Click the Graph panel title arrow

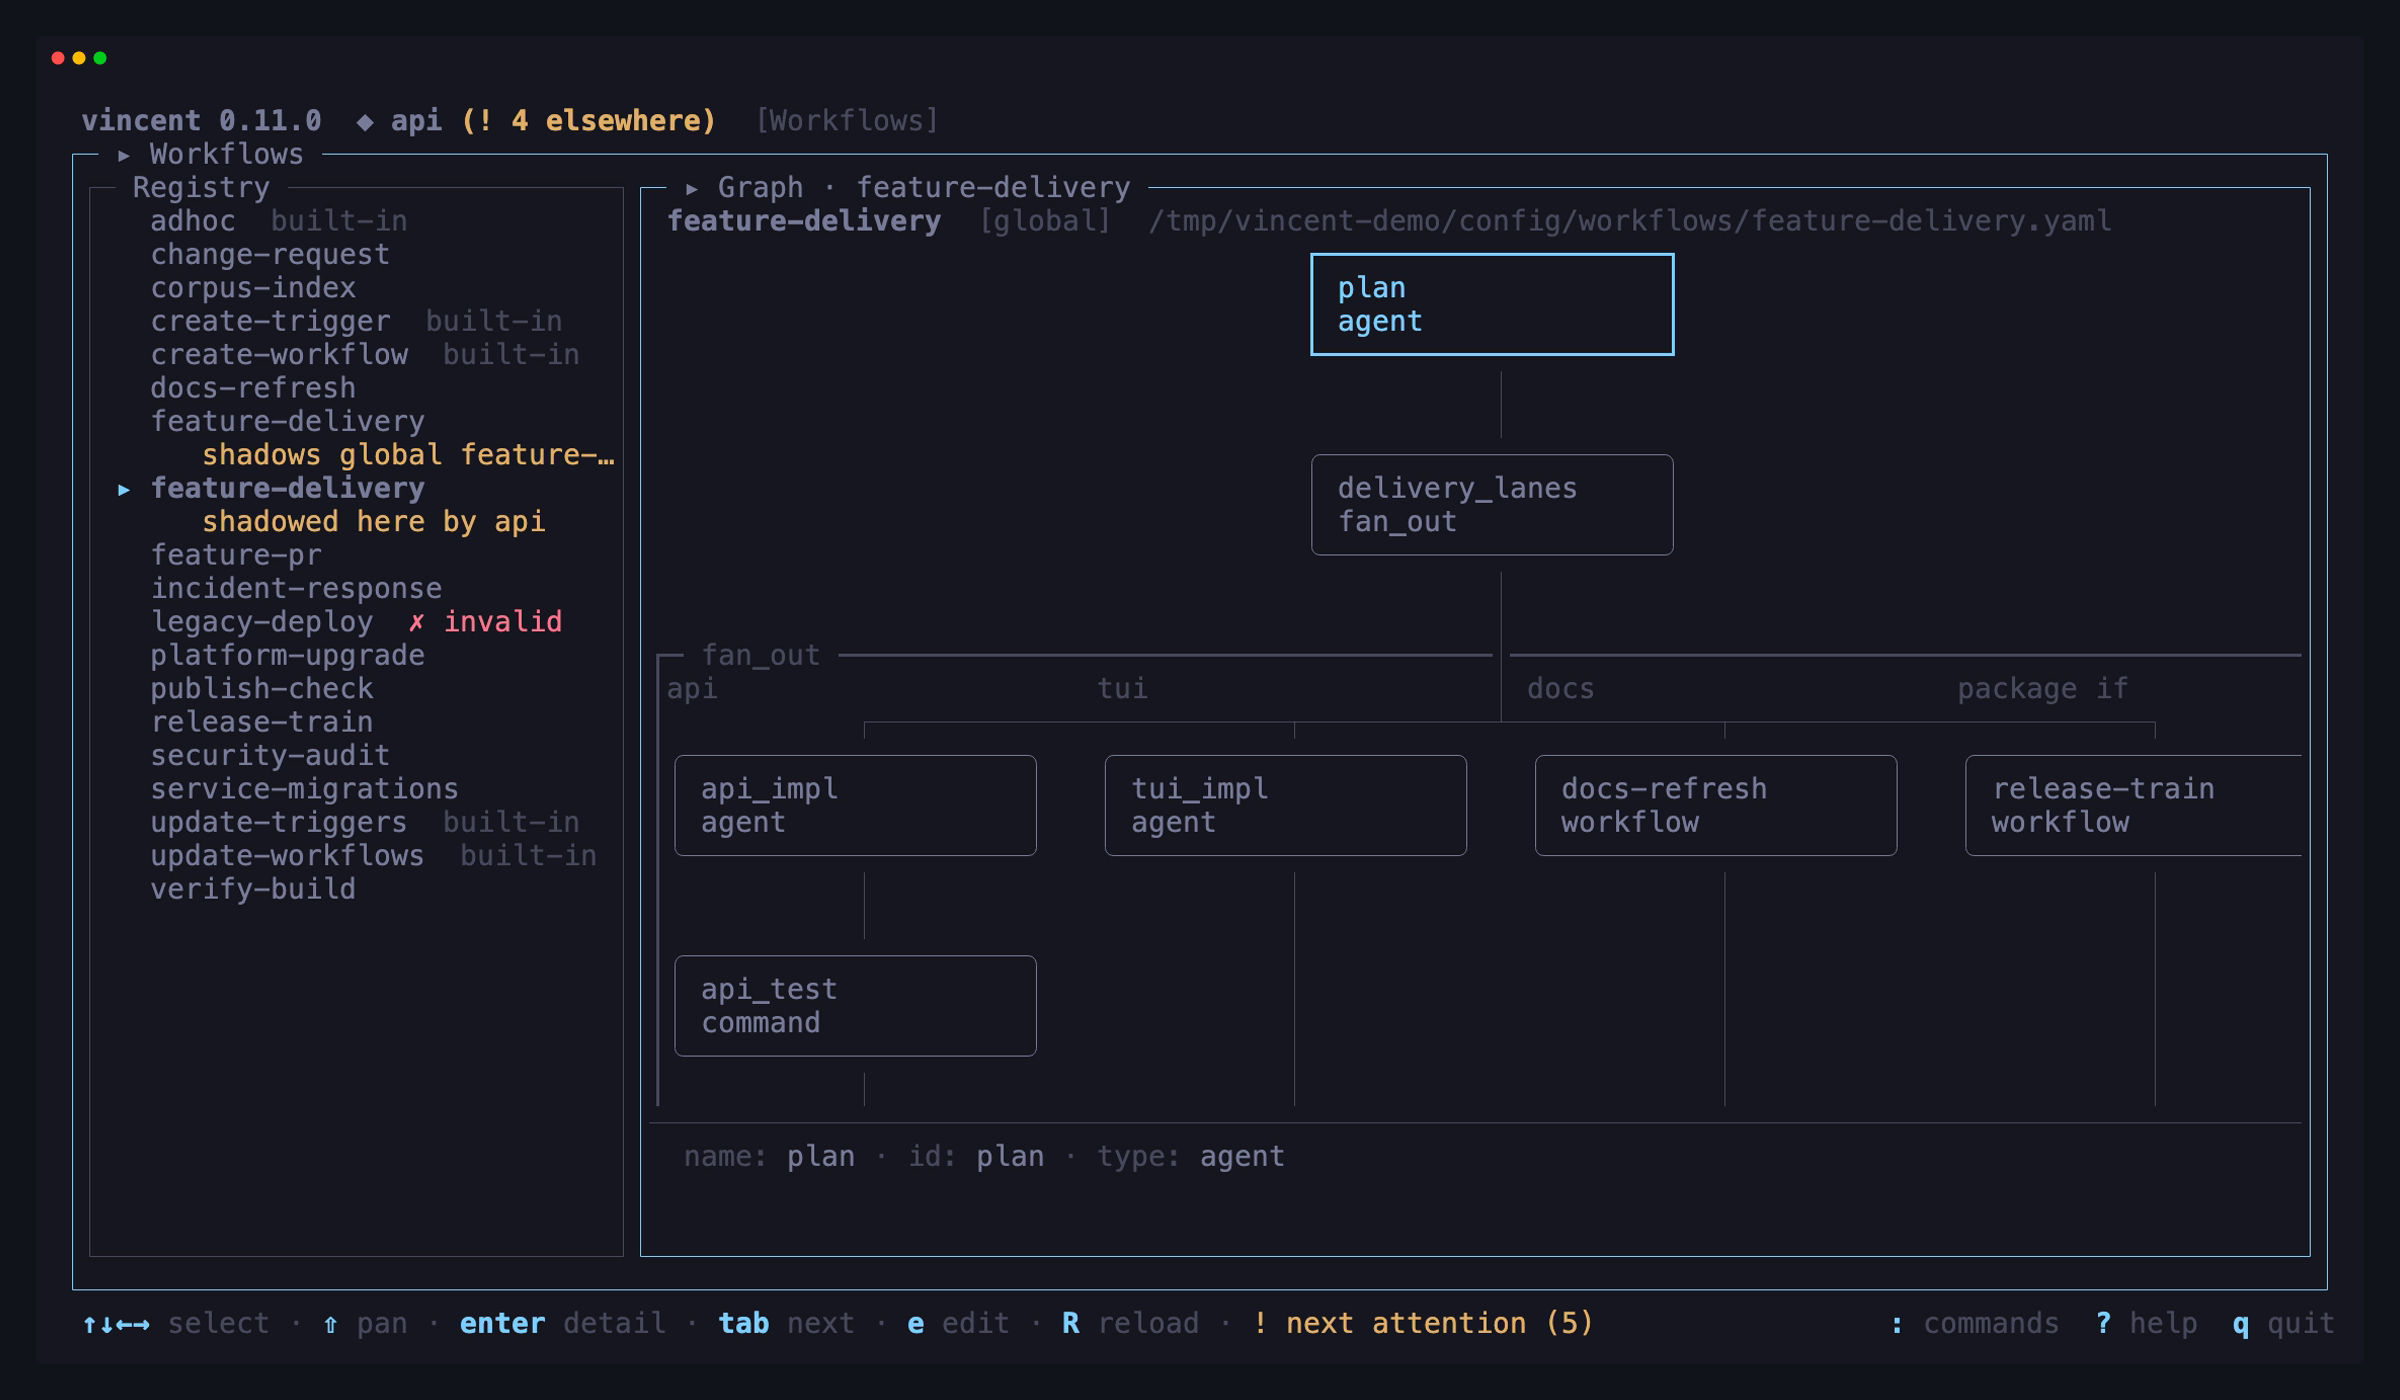click(692, 188)
